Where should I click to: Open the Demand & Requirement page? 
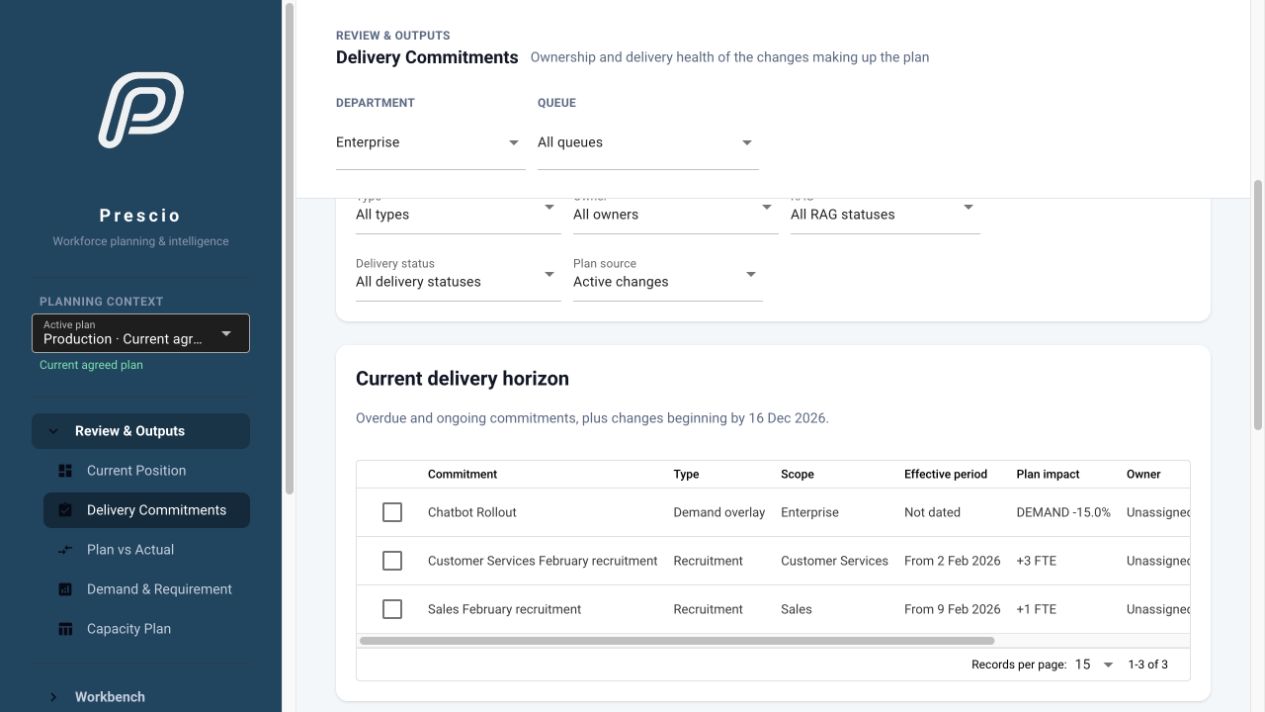pos(146,590)
